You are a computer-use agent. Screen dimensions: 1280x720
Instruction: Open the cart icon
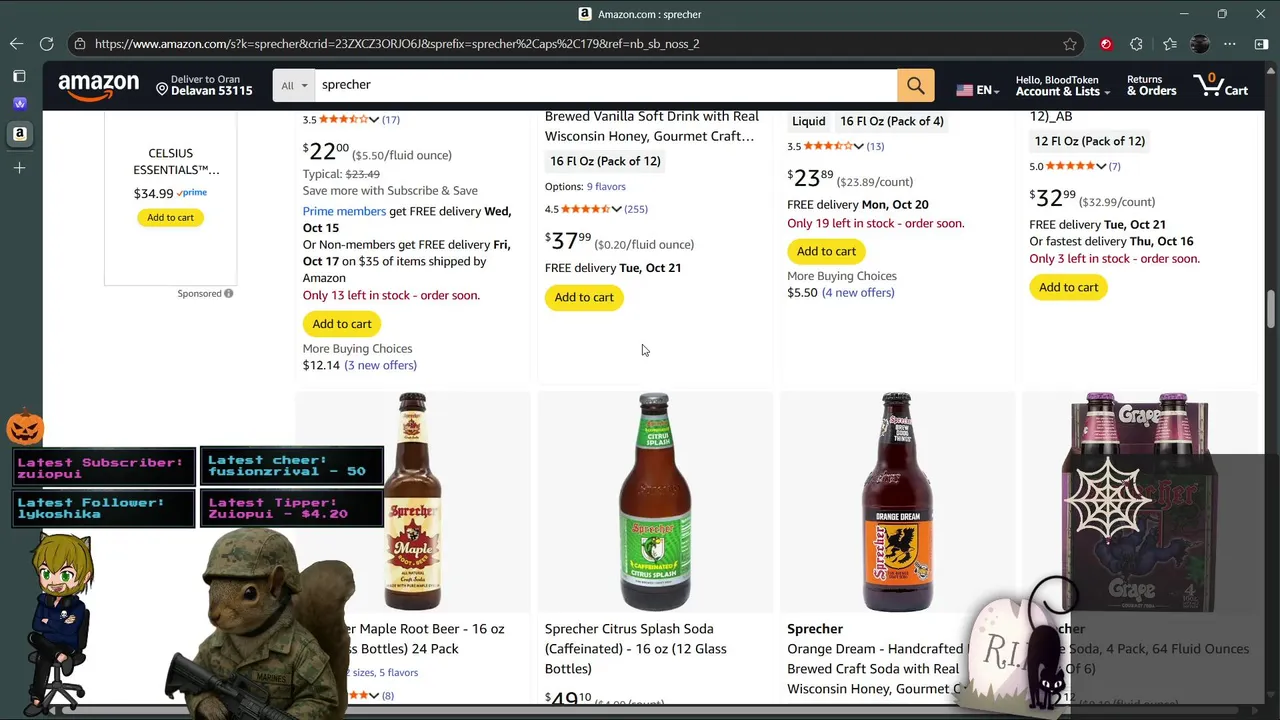1221,86
